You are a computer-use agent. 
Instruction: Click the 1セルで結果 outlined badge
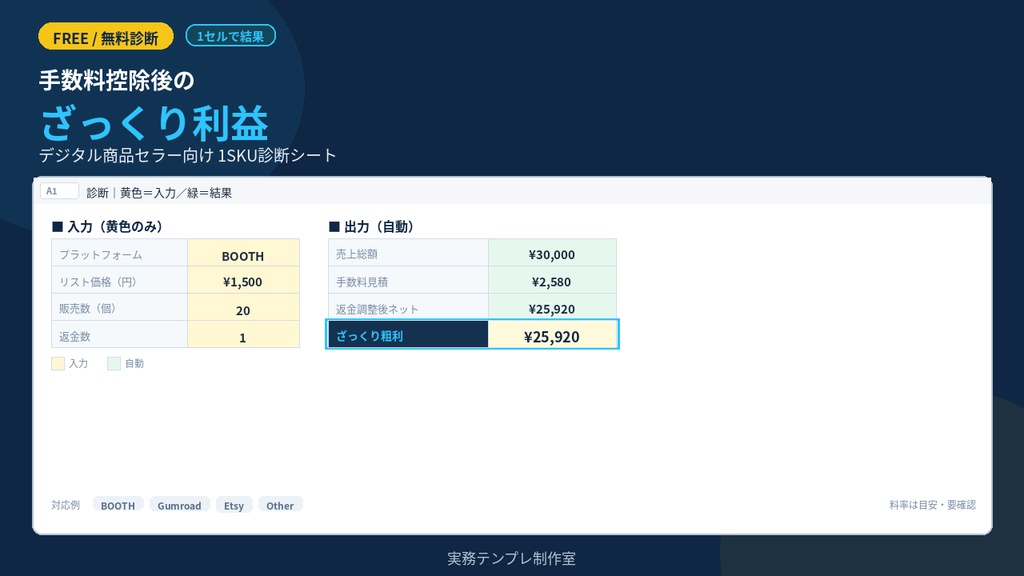coord(231,36)
